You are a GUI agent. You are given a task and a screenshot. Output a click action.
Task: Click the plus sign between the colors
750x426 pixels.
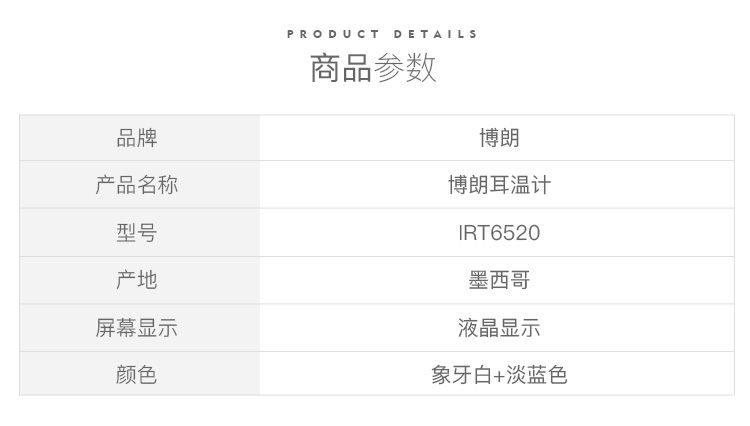click(x=499, y=376)
